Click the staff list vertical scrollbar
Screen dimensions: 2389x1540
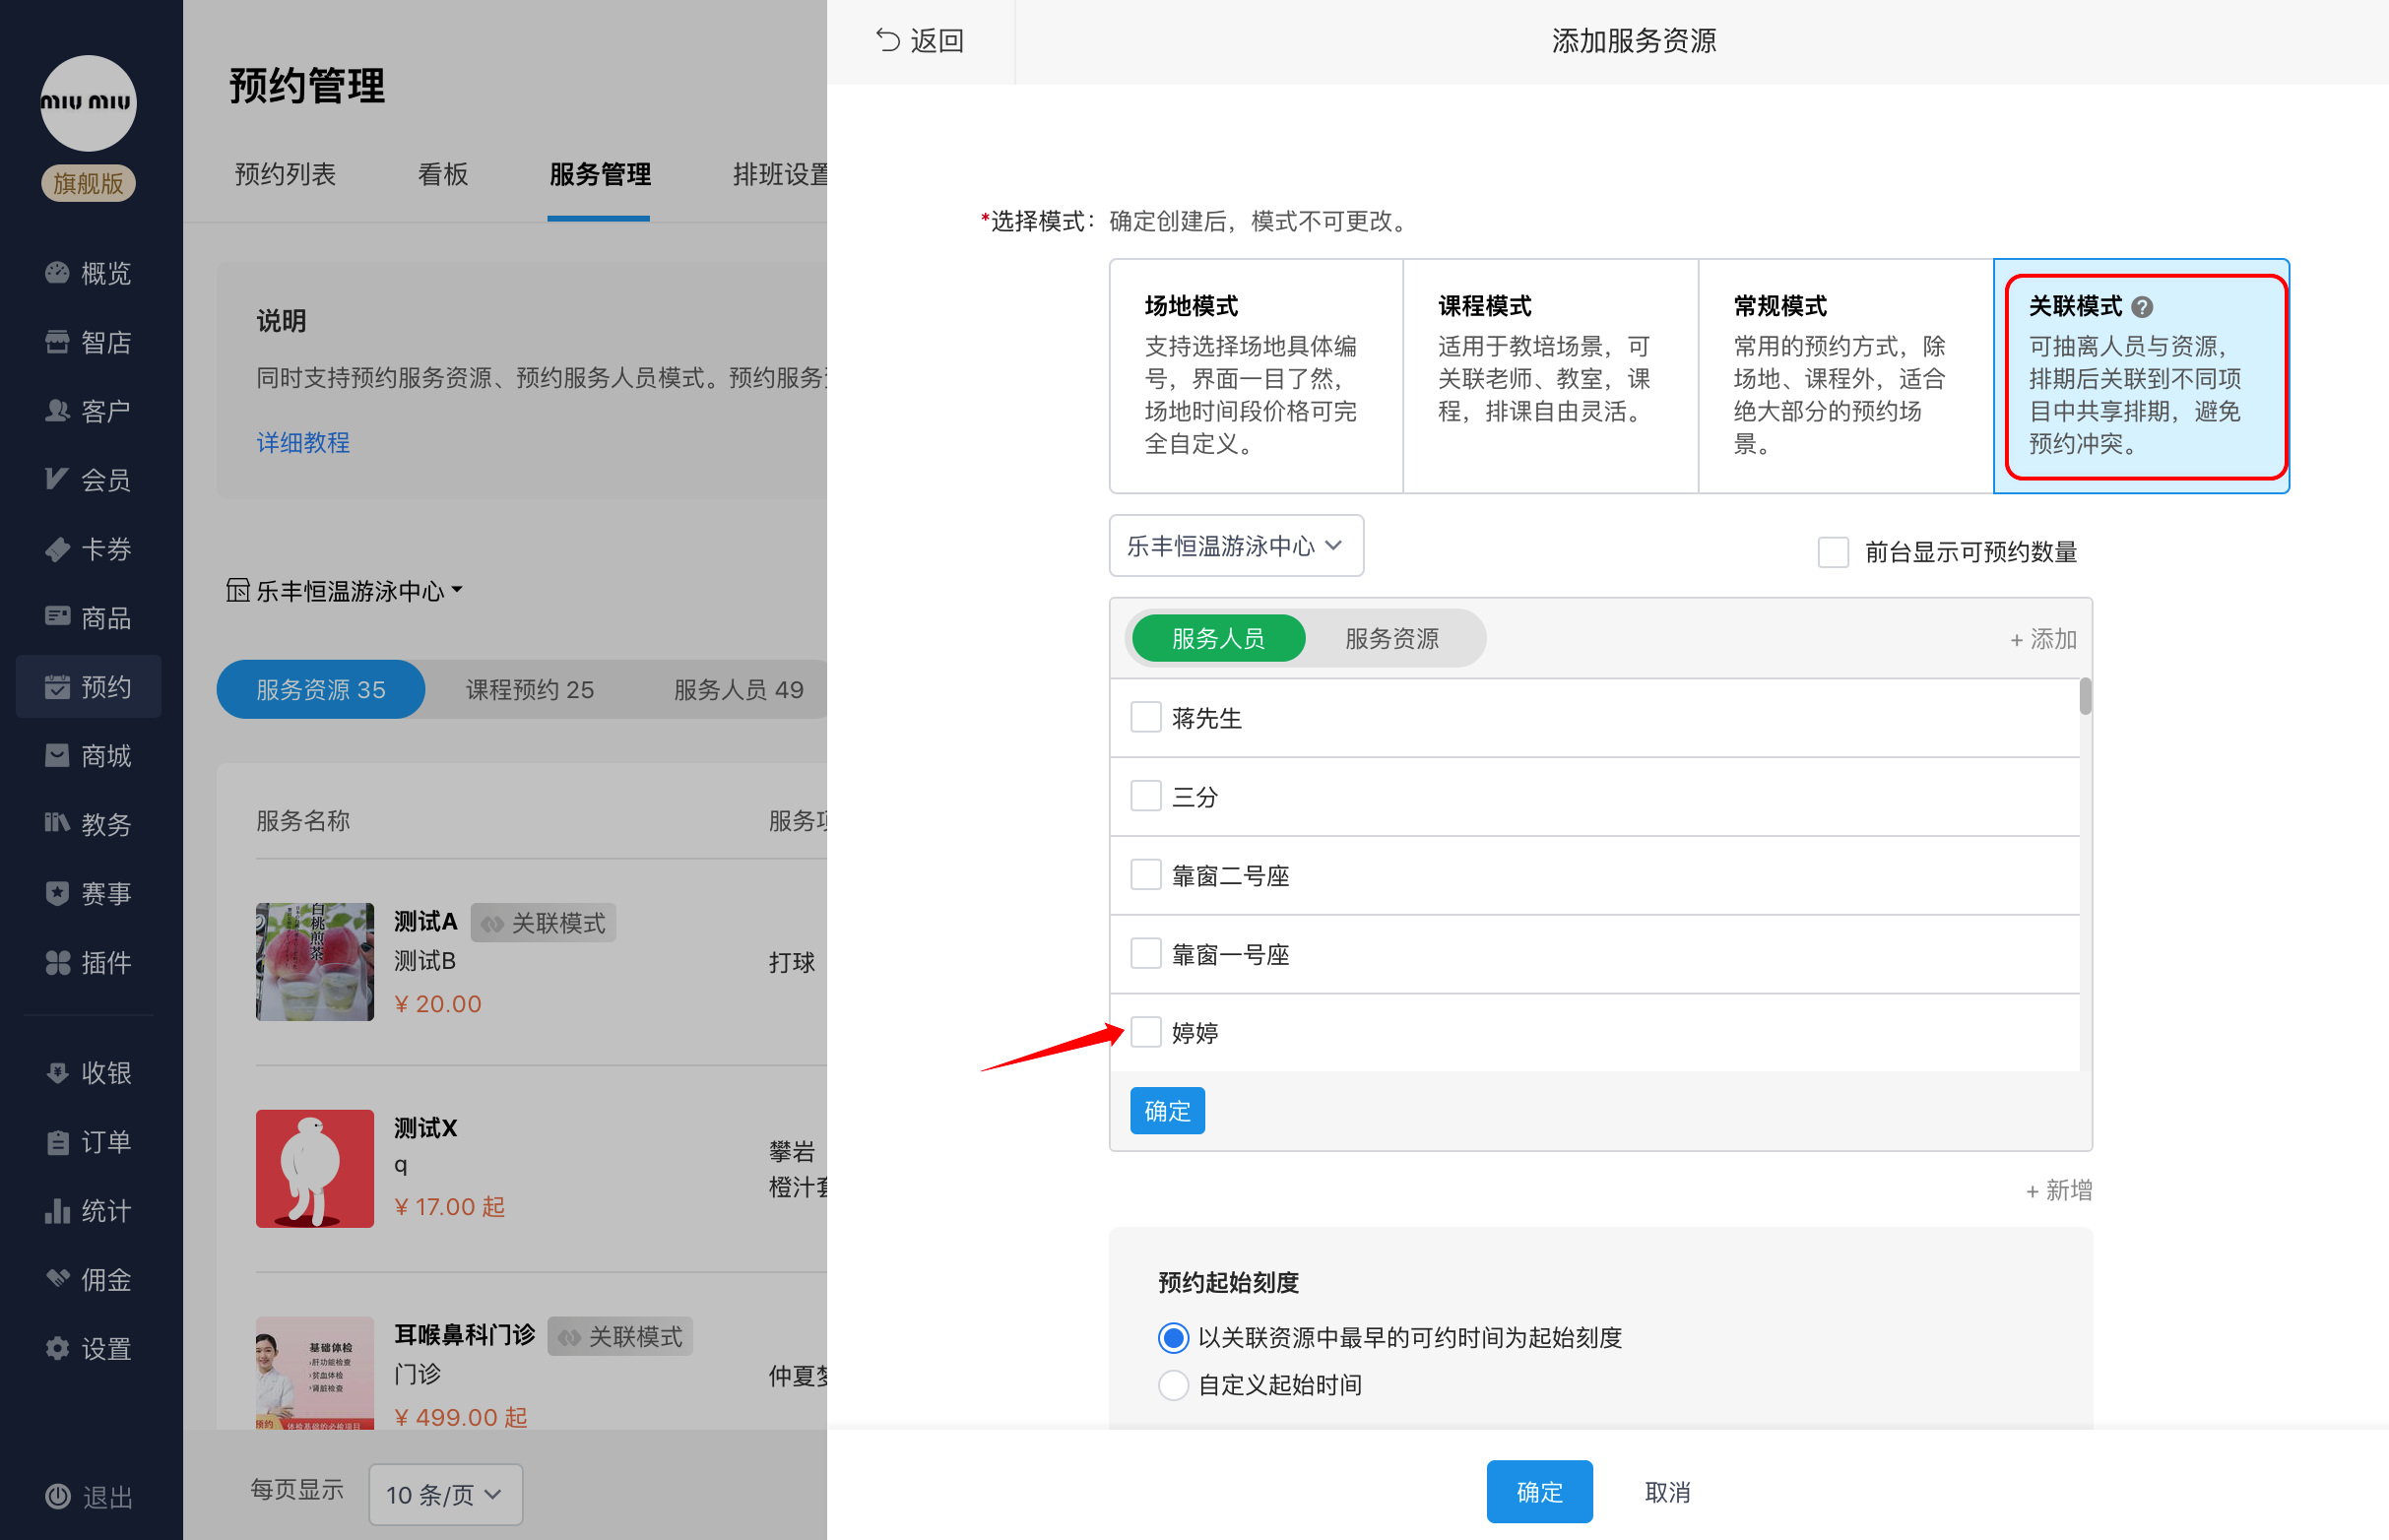pos(2085,696)
